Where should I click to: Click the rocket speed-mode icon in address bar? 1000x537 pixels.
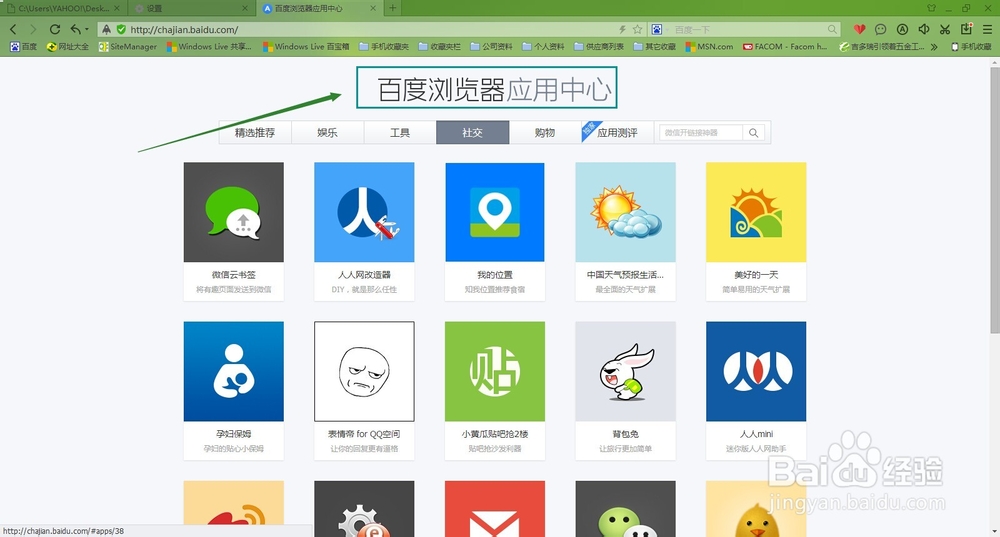107,29
